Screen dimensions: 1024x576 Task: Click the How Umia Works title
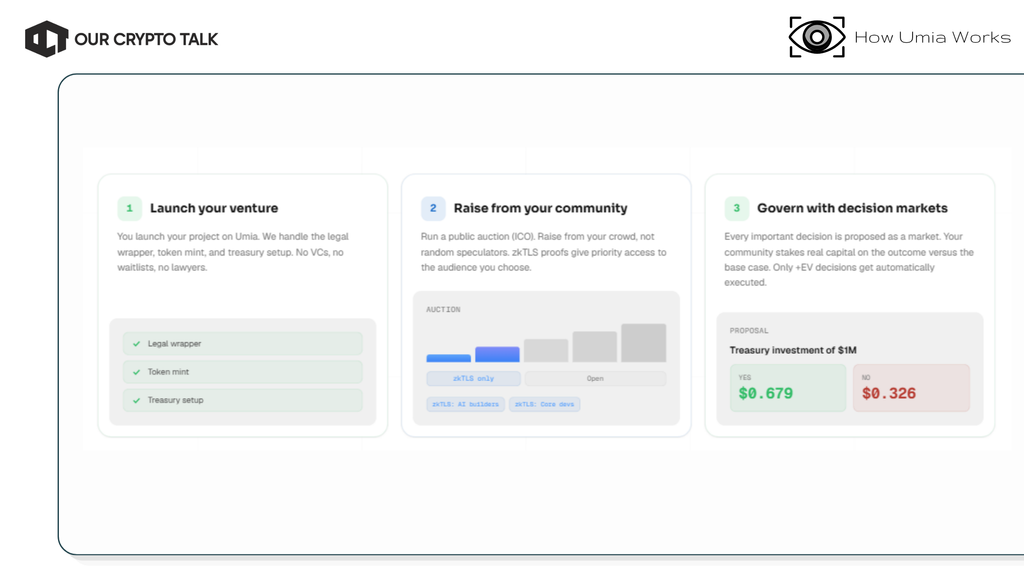[x=933, y=37]
